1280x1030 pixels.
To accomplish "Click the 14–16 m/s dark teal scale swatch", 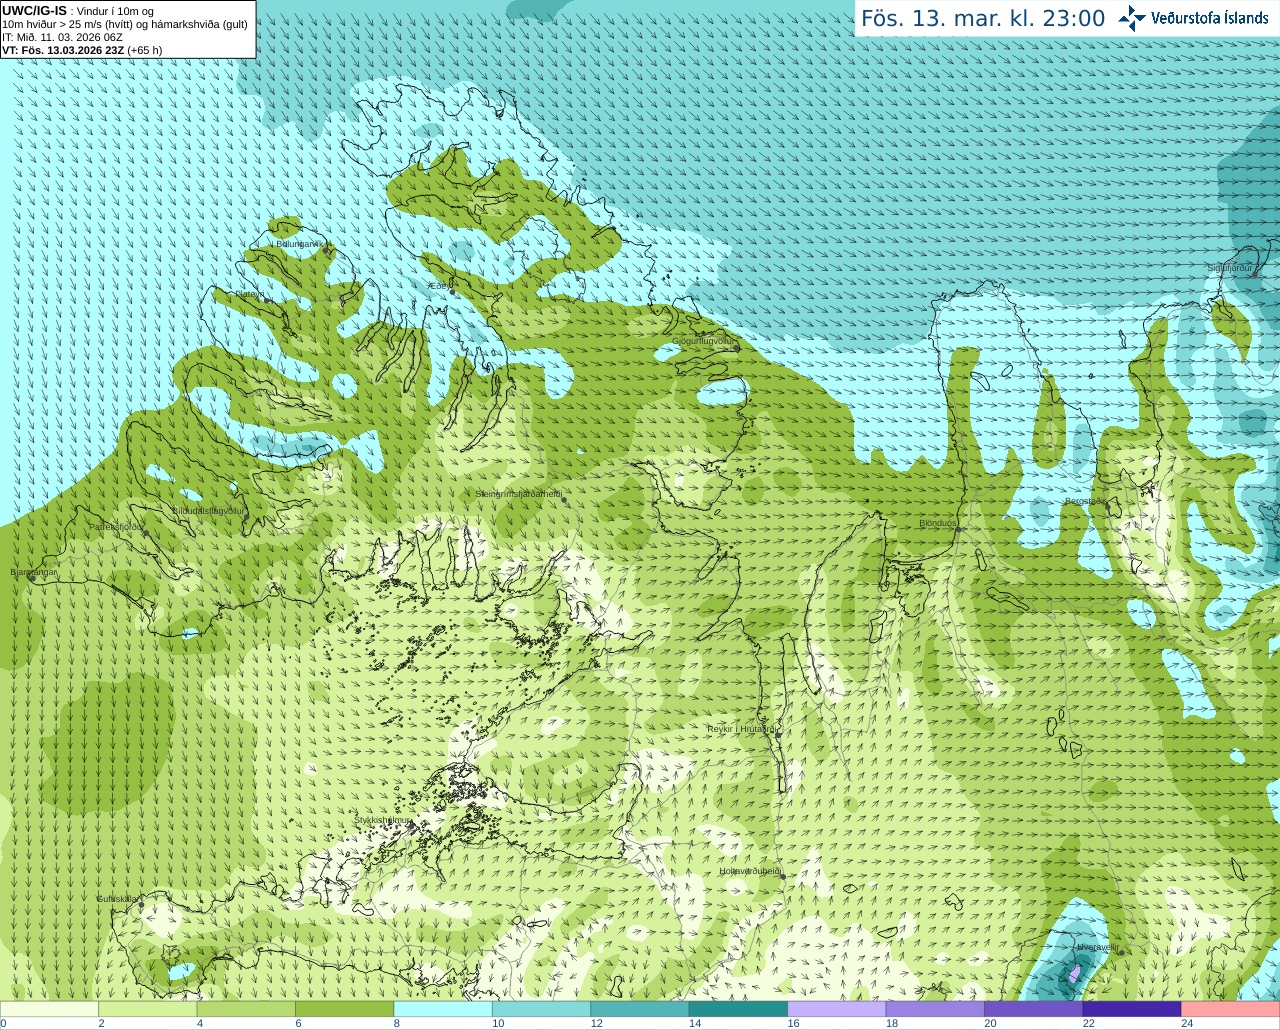I will tap(738, 1009).
